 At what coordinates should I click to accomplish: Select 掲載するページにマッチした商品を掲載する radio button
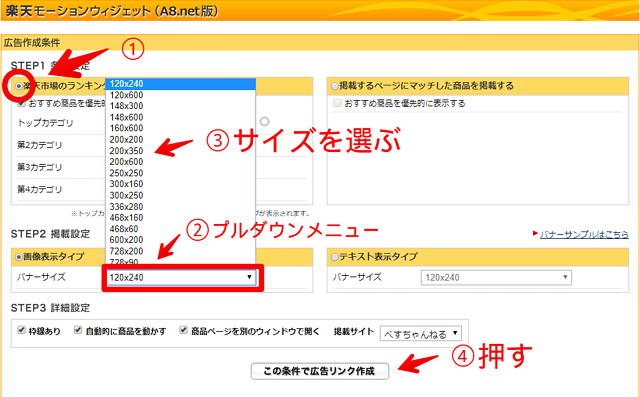[335, 86]
